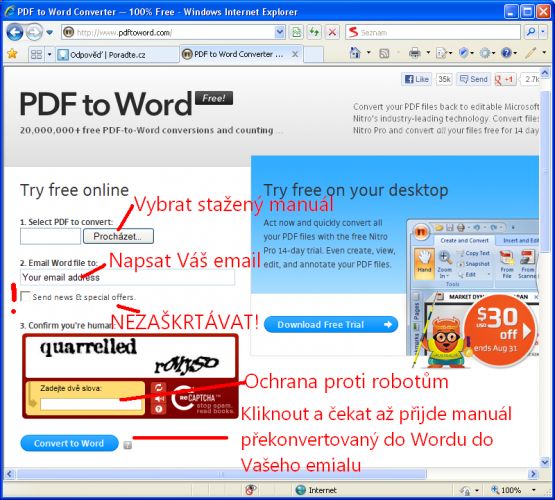Get an audio reCAPTCHA challenge
The image size is (555, 500).
pyautogui.click(x=159, y=398)
